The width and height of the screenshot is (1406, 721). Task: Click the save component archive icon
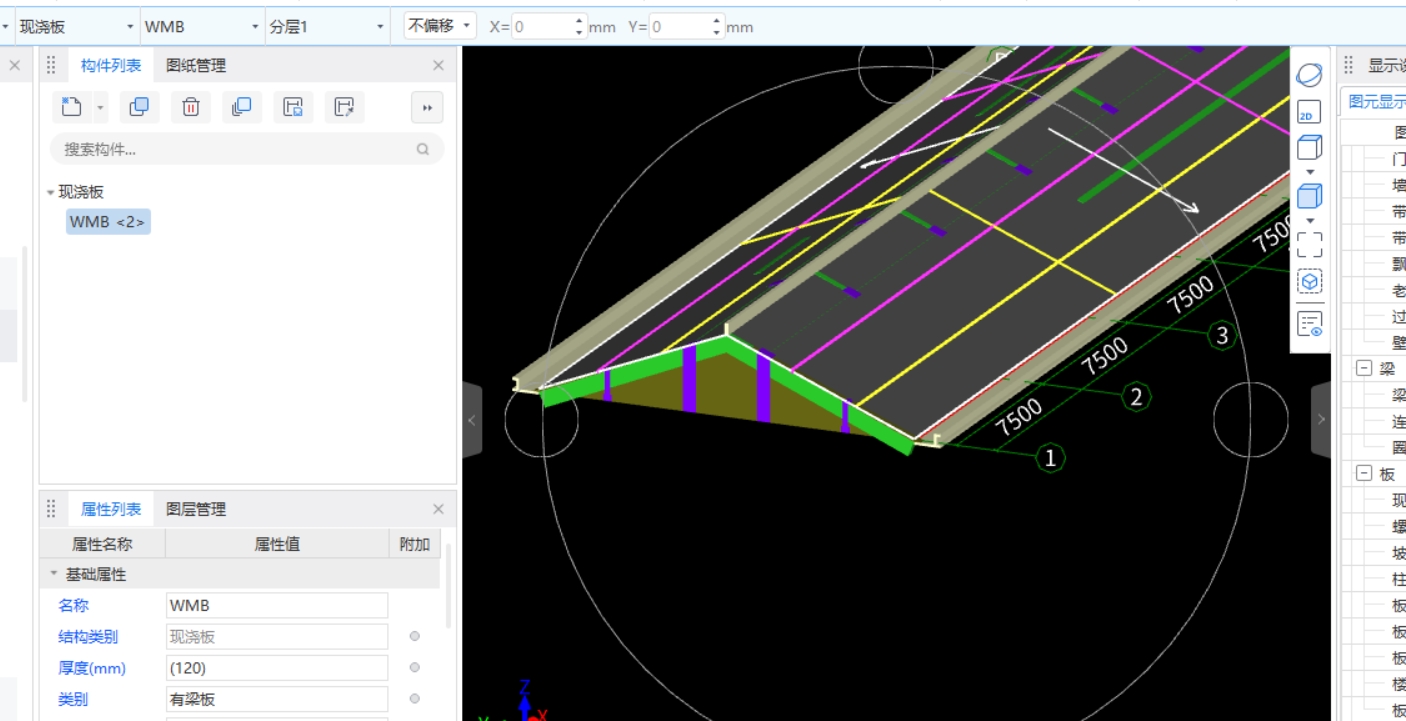pos(293,107)
